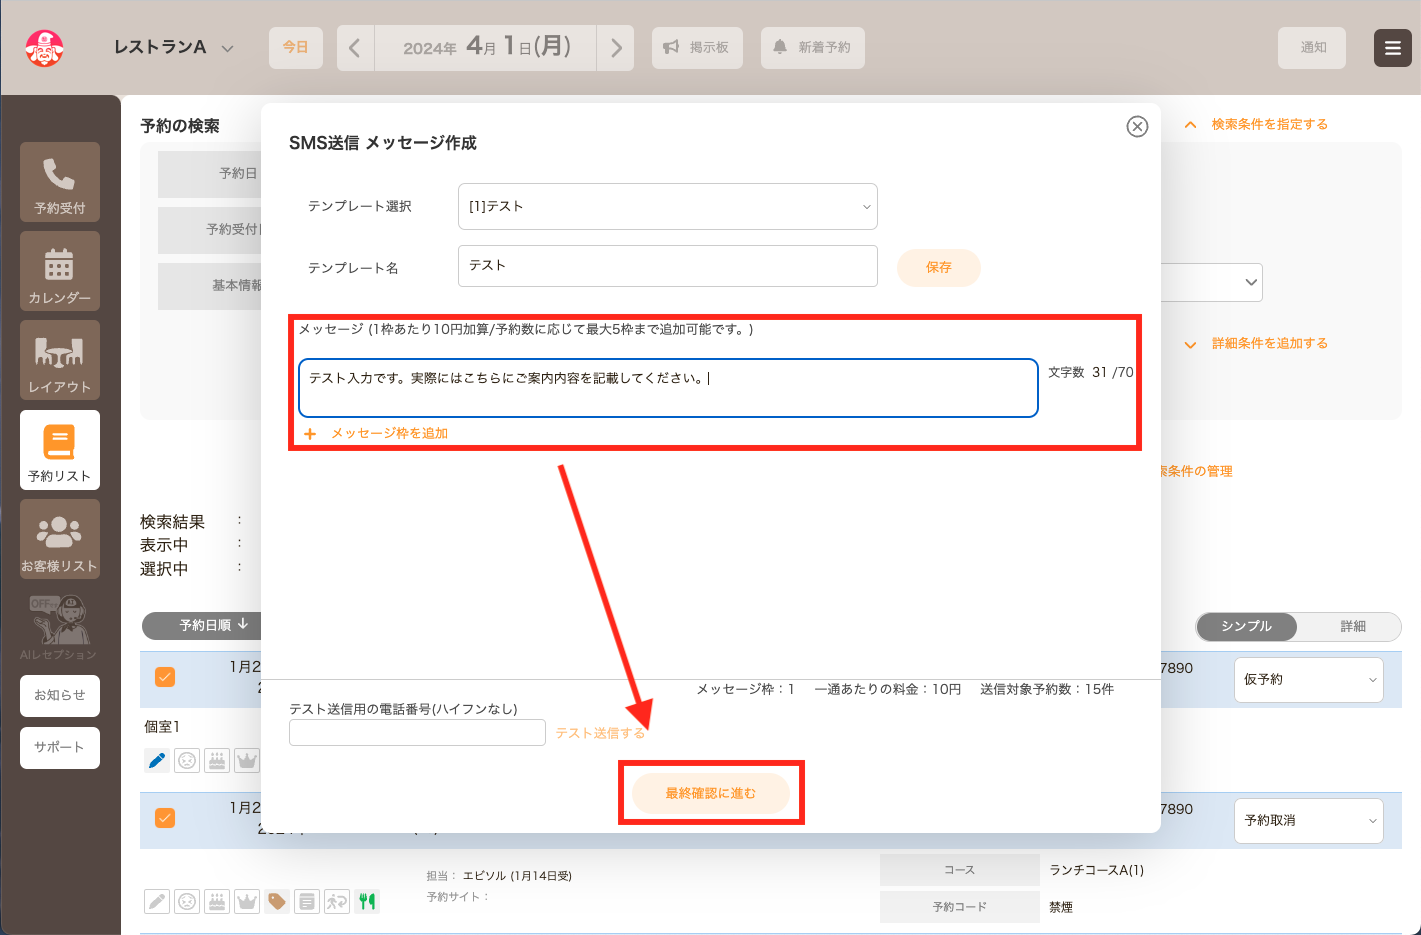Open the hamburger menu
This screenshot has width=1421, height=935.
(1392, 47)
